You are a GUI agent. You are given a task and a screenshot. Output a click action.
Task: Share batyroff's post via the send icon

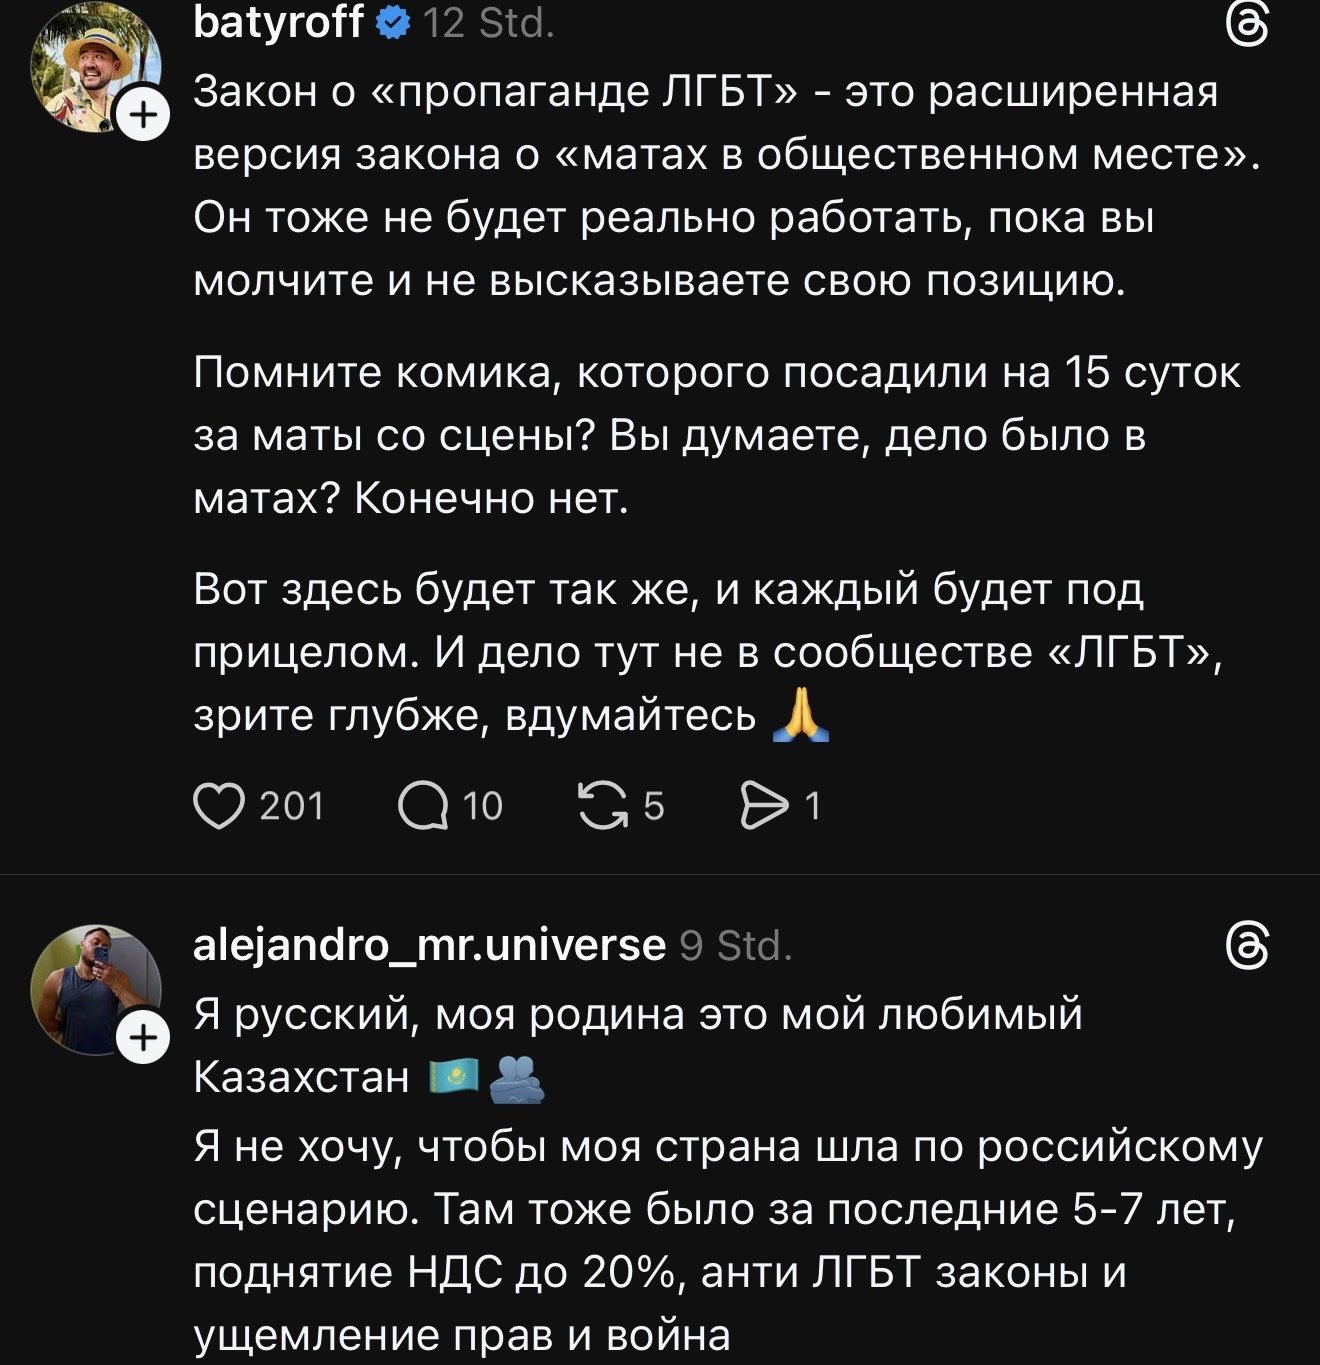(x=764, y=806)
